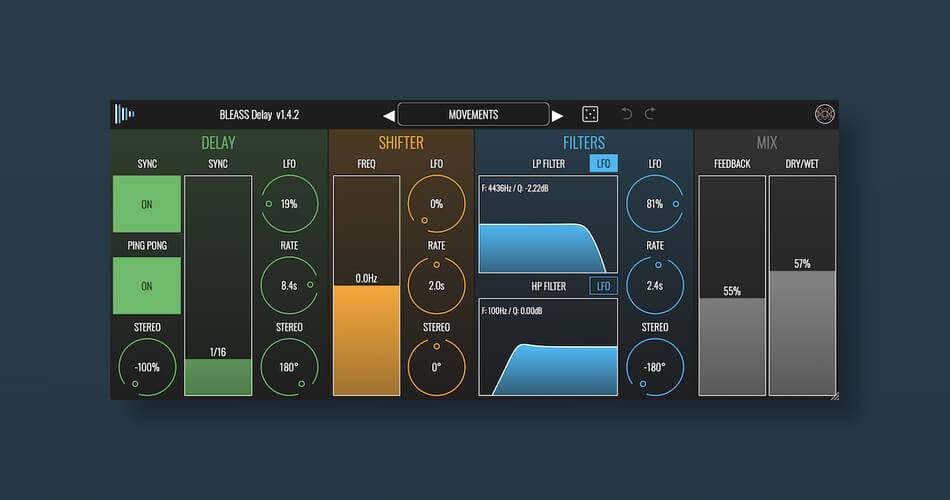Click the shifter STEREO 0° knob

[436, 367]
